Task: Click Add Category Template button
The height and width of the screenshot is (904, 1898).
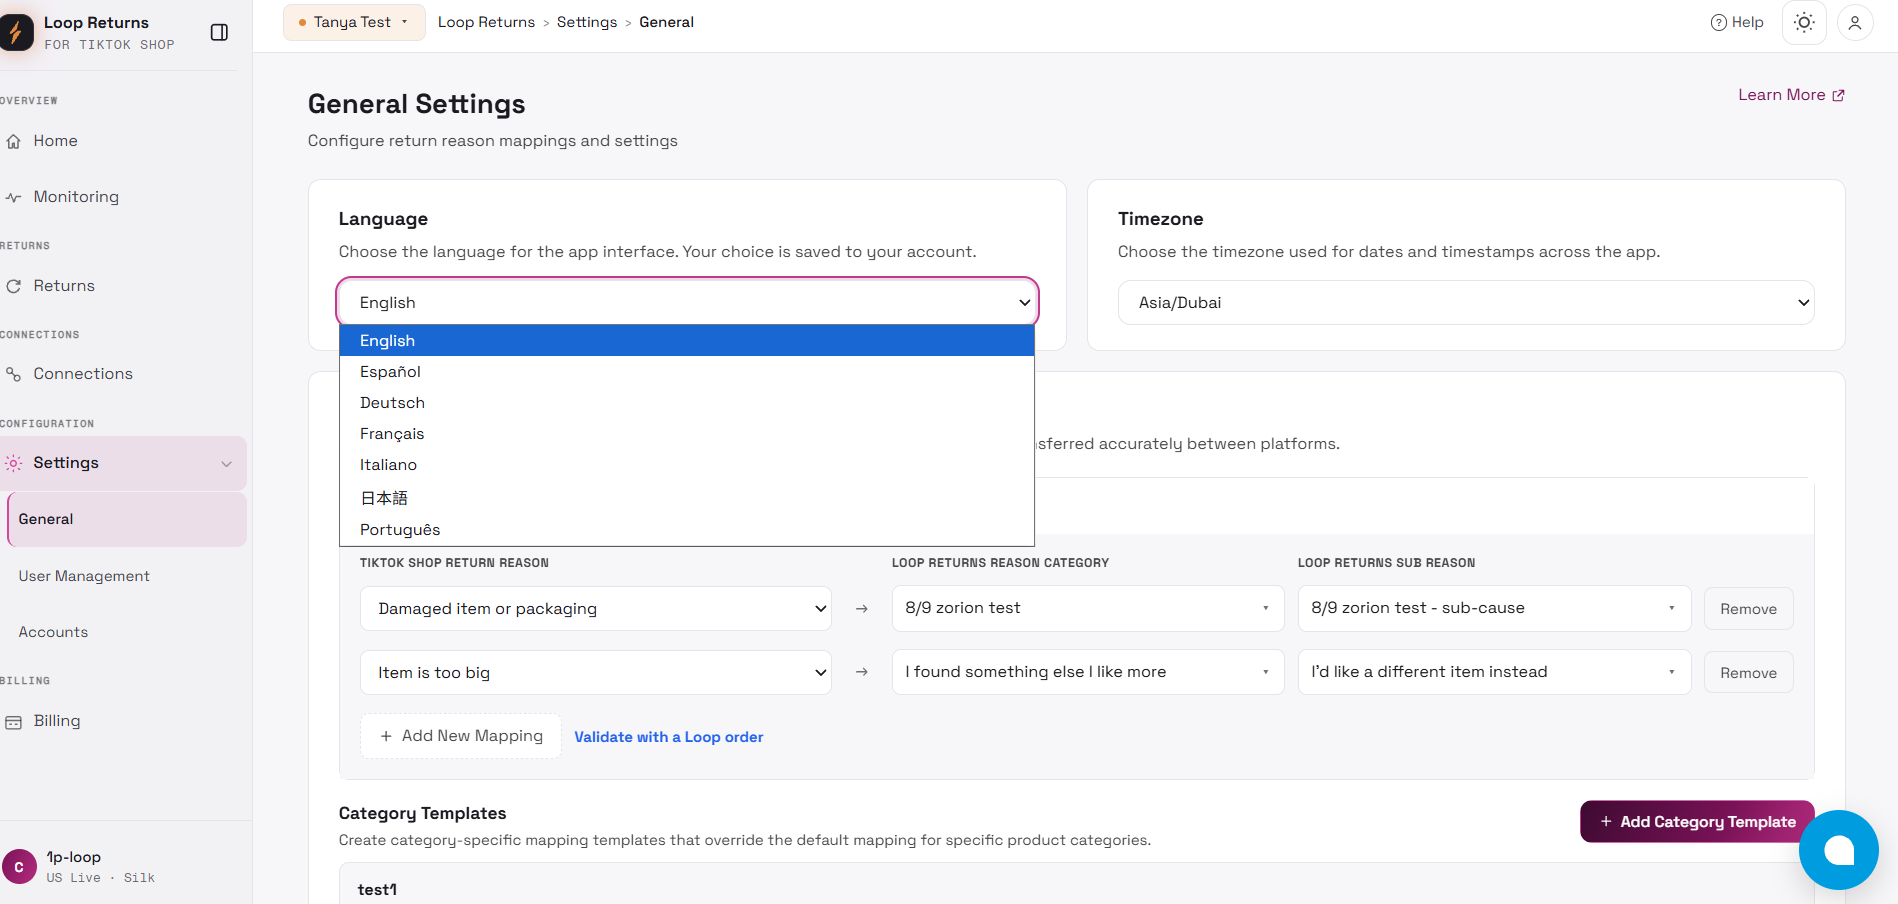Action: tap(1697, 821)
